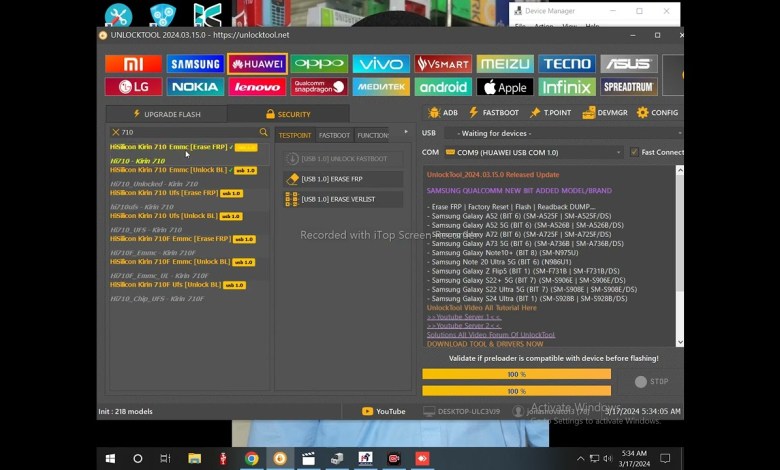Clear model search with X icon

(x=115, y=132)
